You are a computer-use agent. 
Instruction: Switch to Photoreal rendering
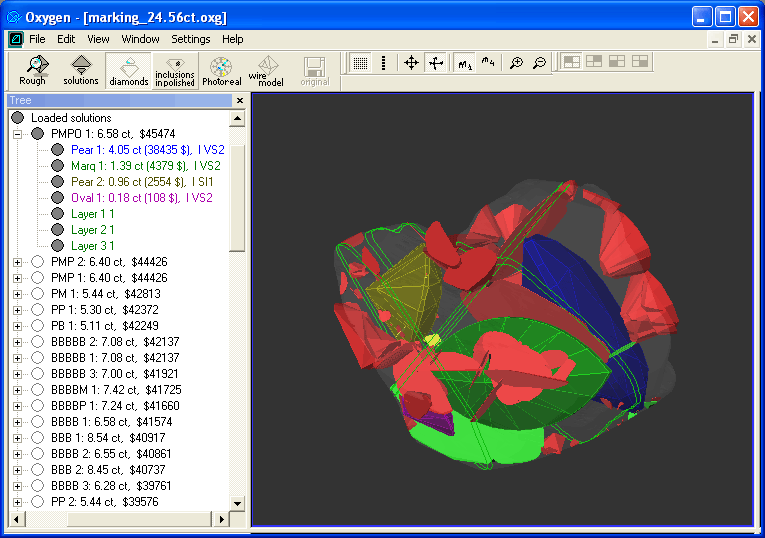pos(221,70)
